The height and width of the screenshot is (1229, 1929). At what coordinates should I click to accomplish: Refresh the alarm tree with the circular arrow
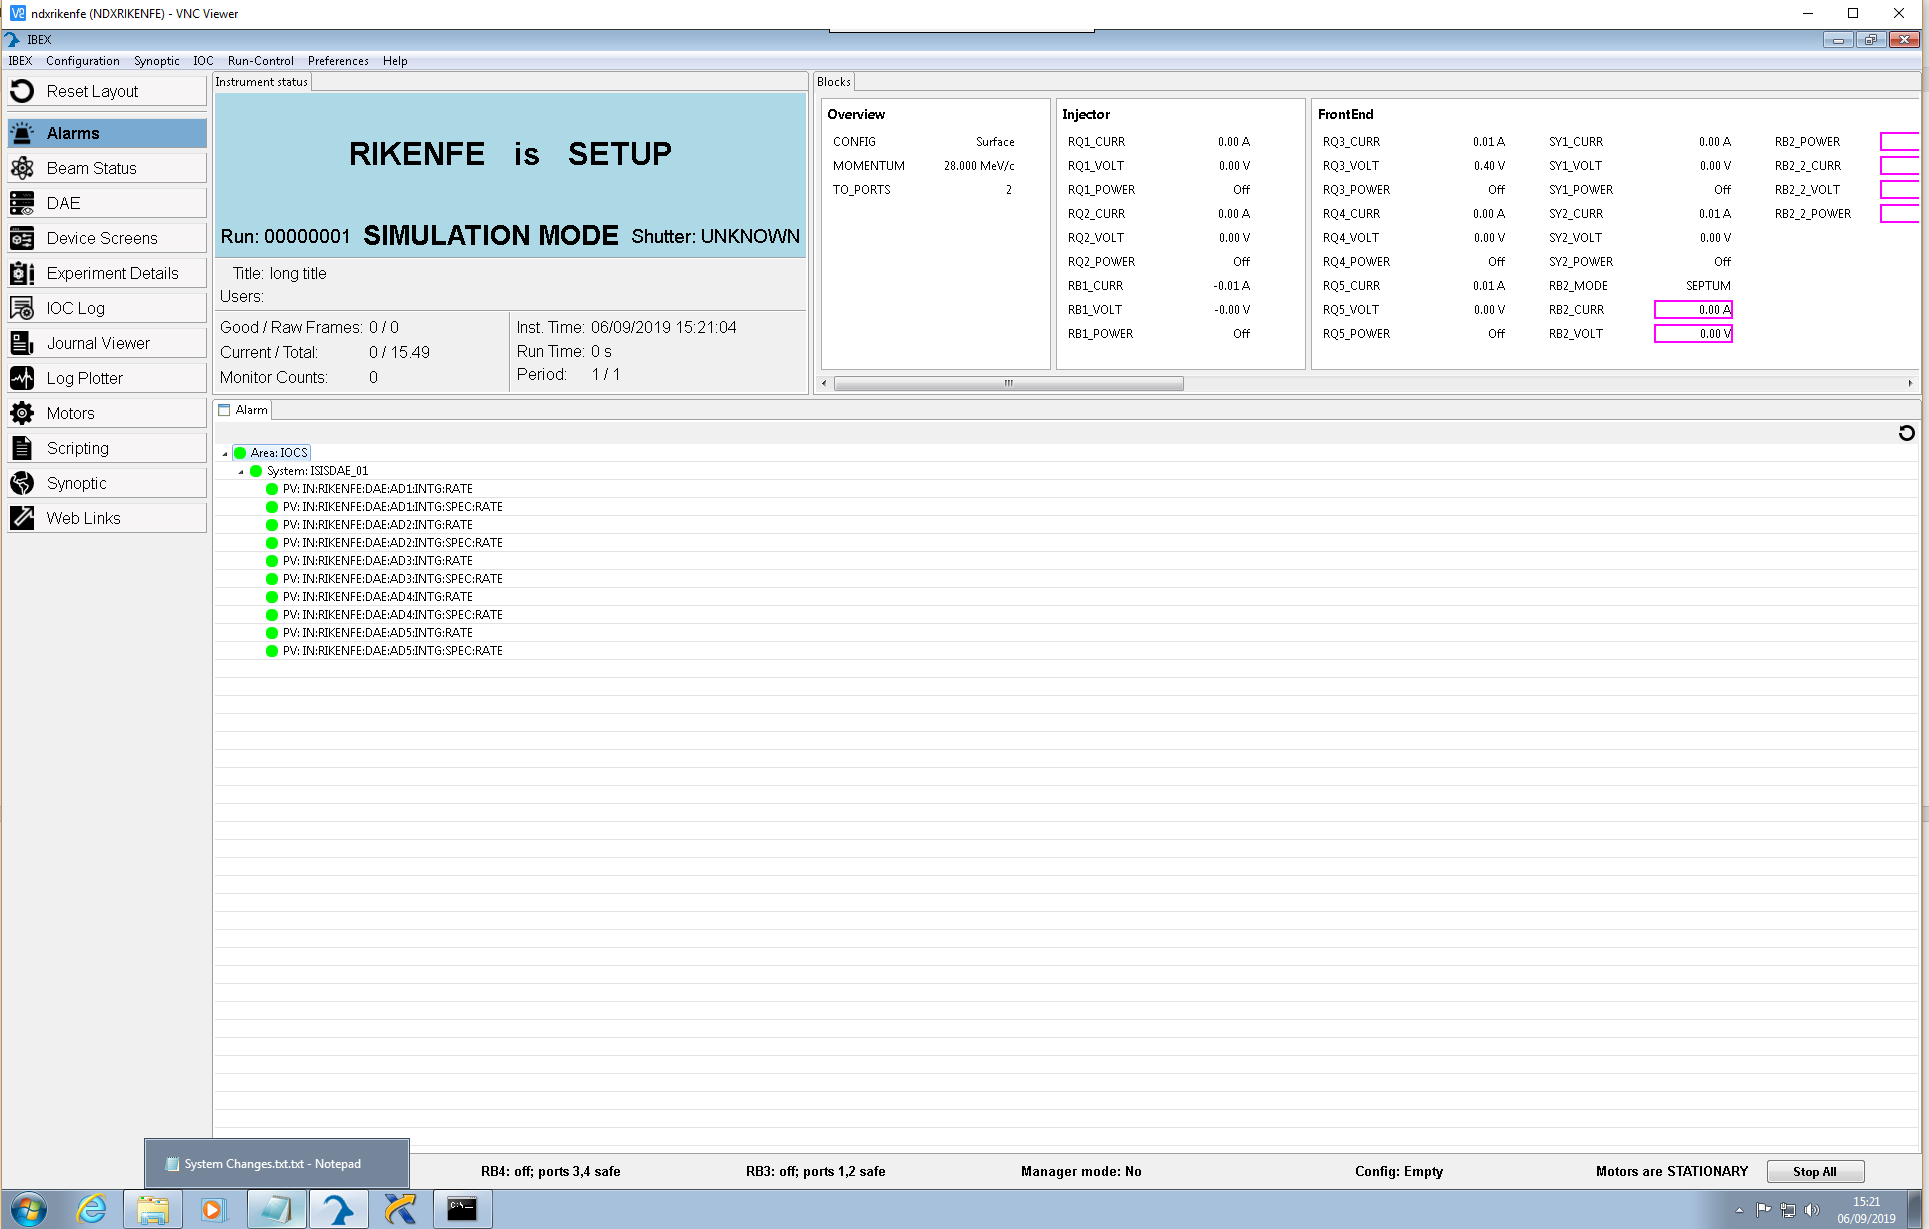(x=1906, y=433)
